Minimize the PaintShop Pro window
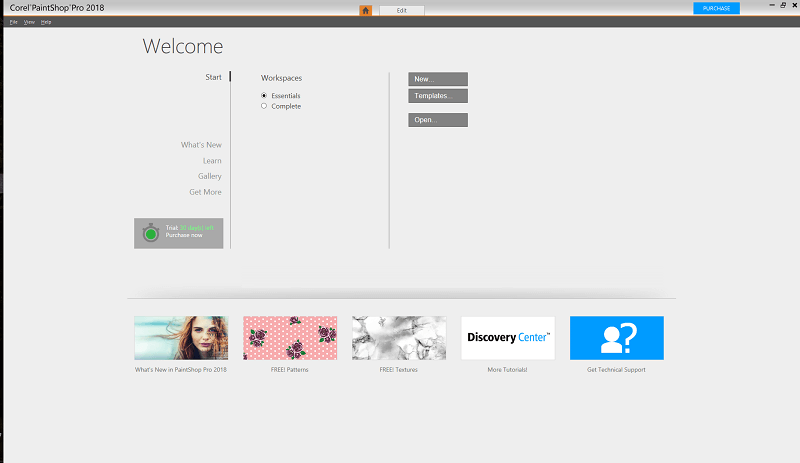 [772, 5]
